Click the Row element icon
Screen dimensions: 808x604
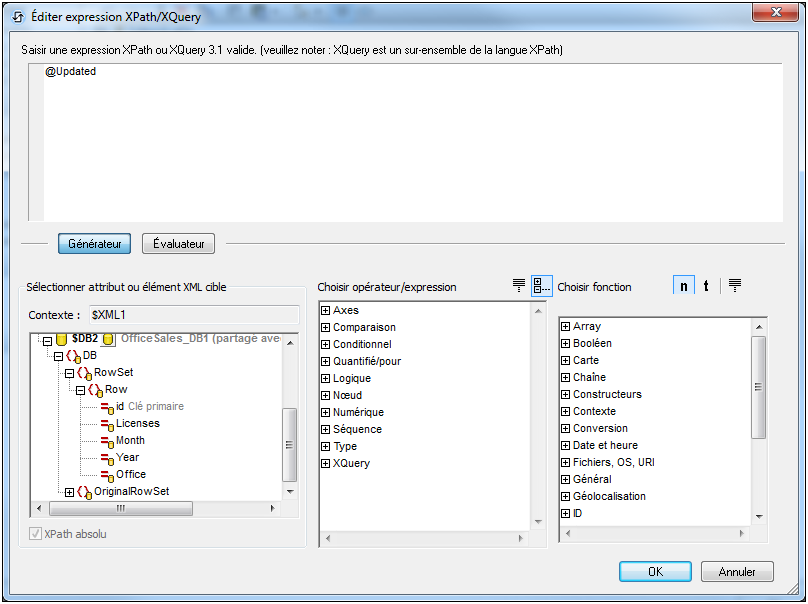point(95,390)
